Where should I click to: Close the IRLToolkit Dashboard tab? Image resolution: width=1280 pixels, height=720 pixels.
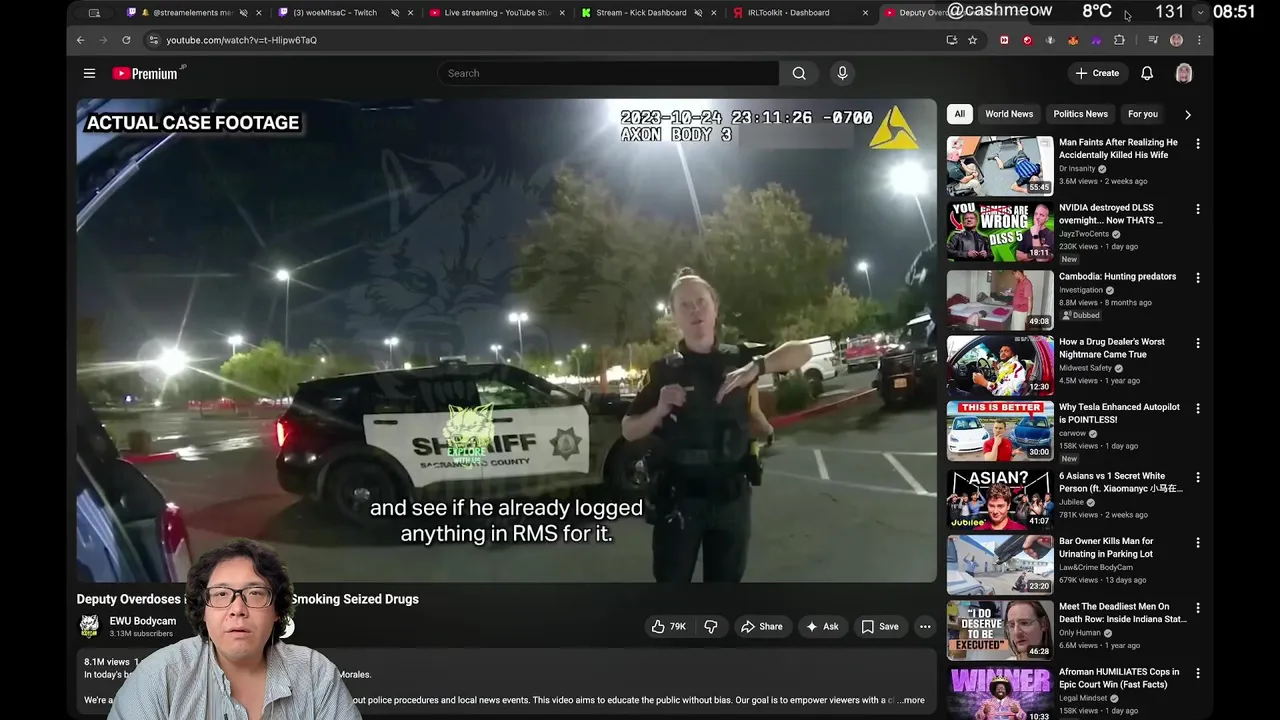[x=864, y=13]
